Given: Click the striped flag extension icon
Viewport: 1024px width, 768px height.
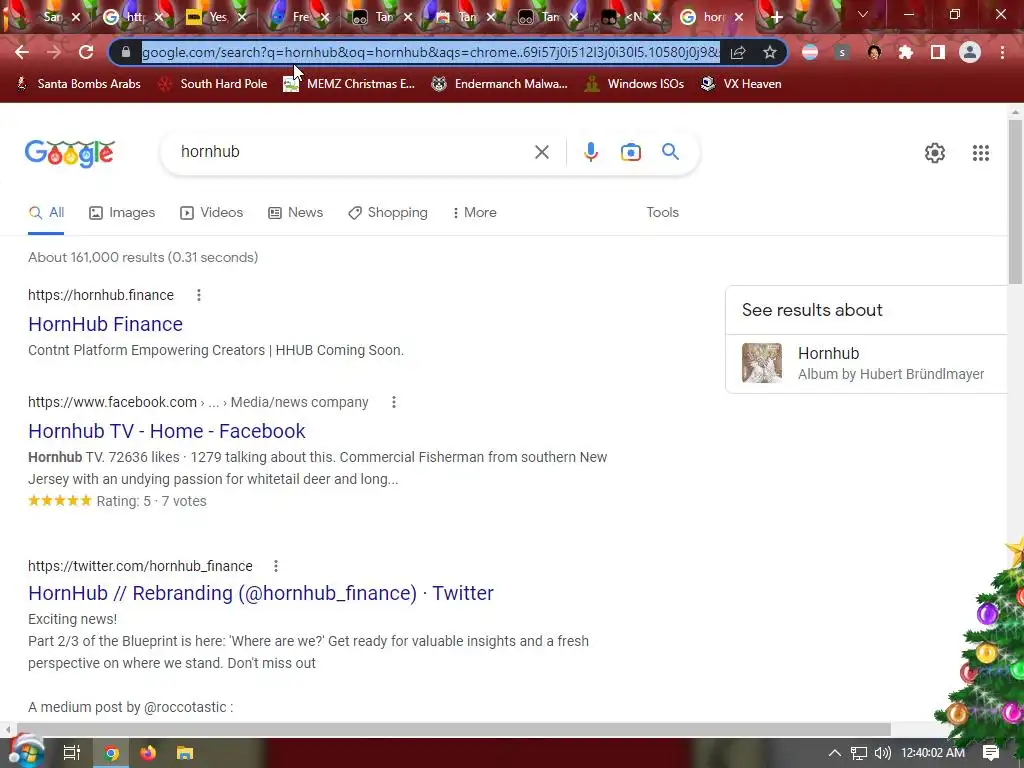Looking at the screenshot, I should point(810,52).
